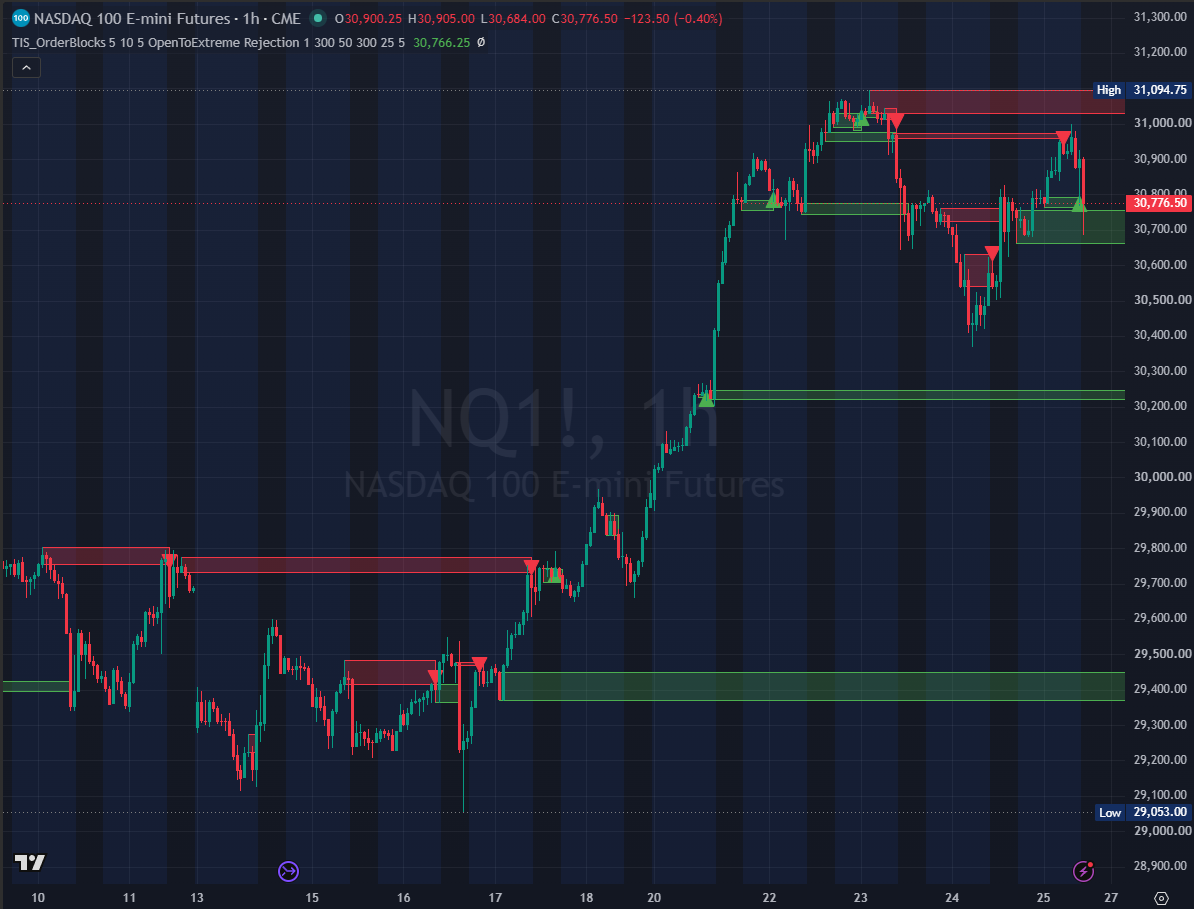Click the purple lightning bolt icon
Image resolution: width=1194 pixels, height=909 pixels.
coord(1084,870)
